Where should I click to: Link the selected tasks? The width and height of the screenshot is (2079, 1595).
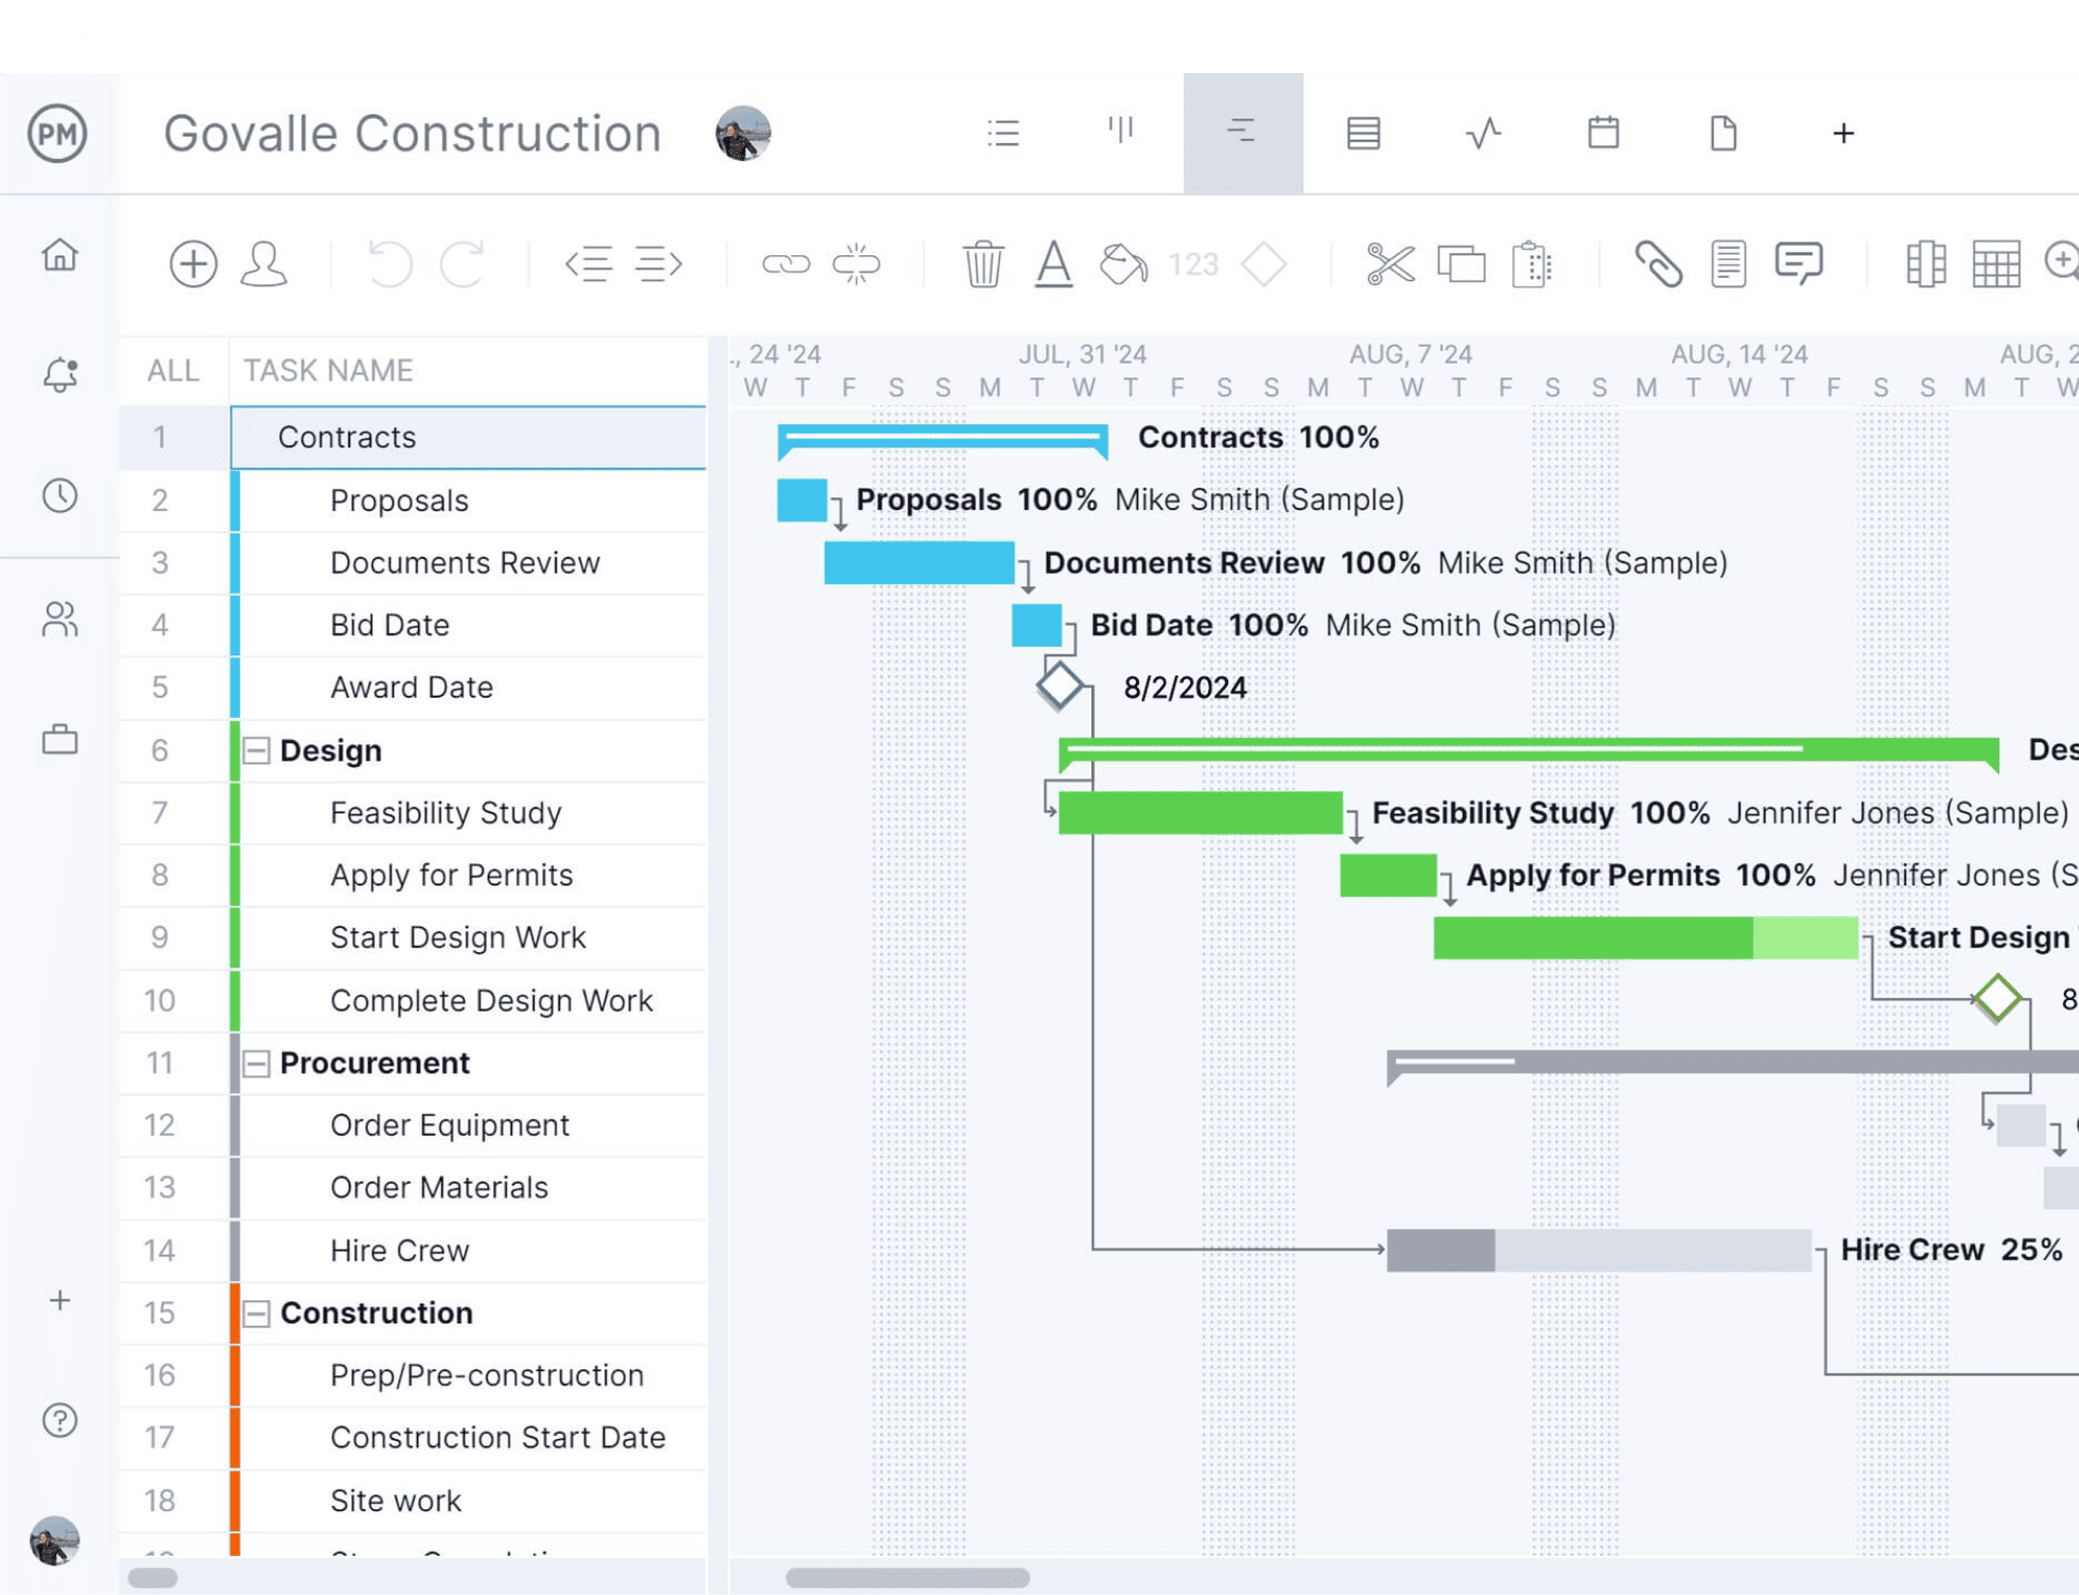(x=789, y=264)
